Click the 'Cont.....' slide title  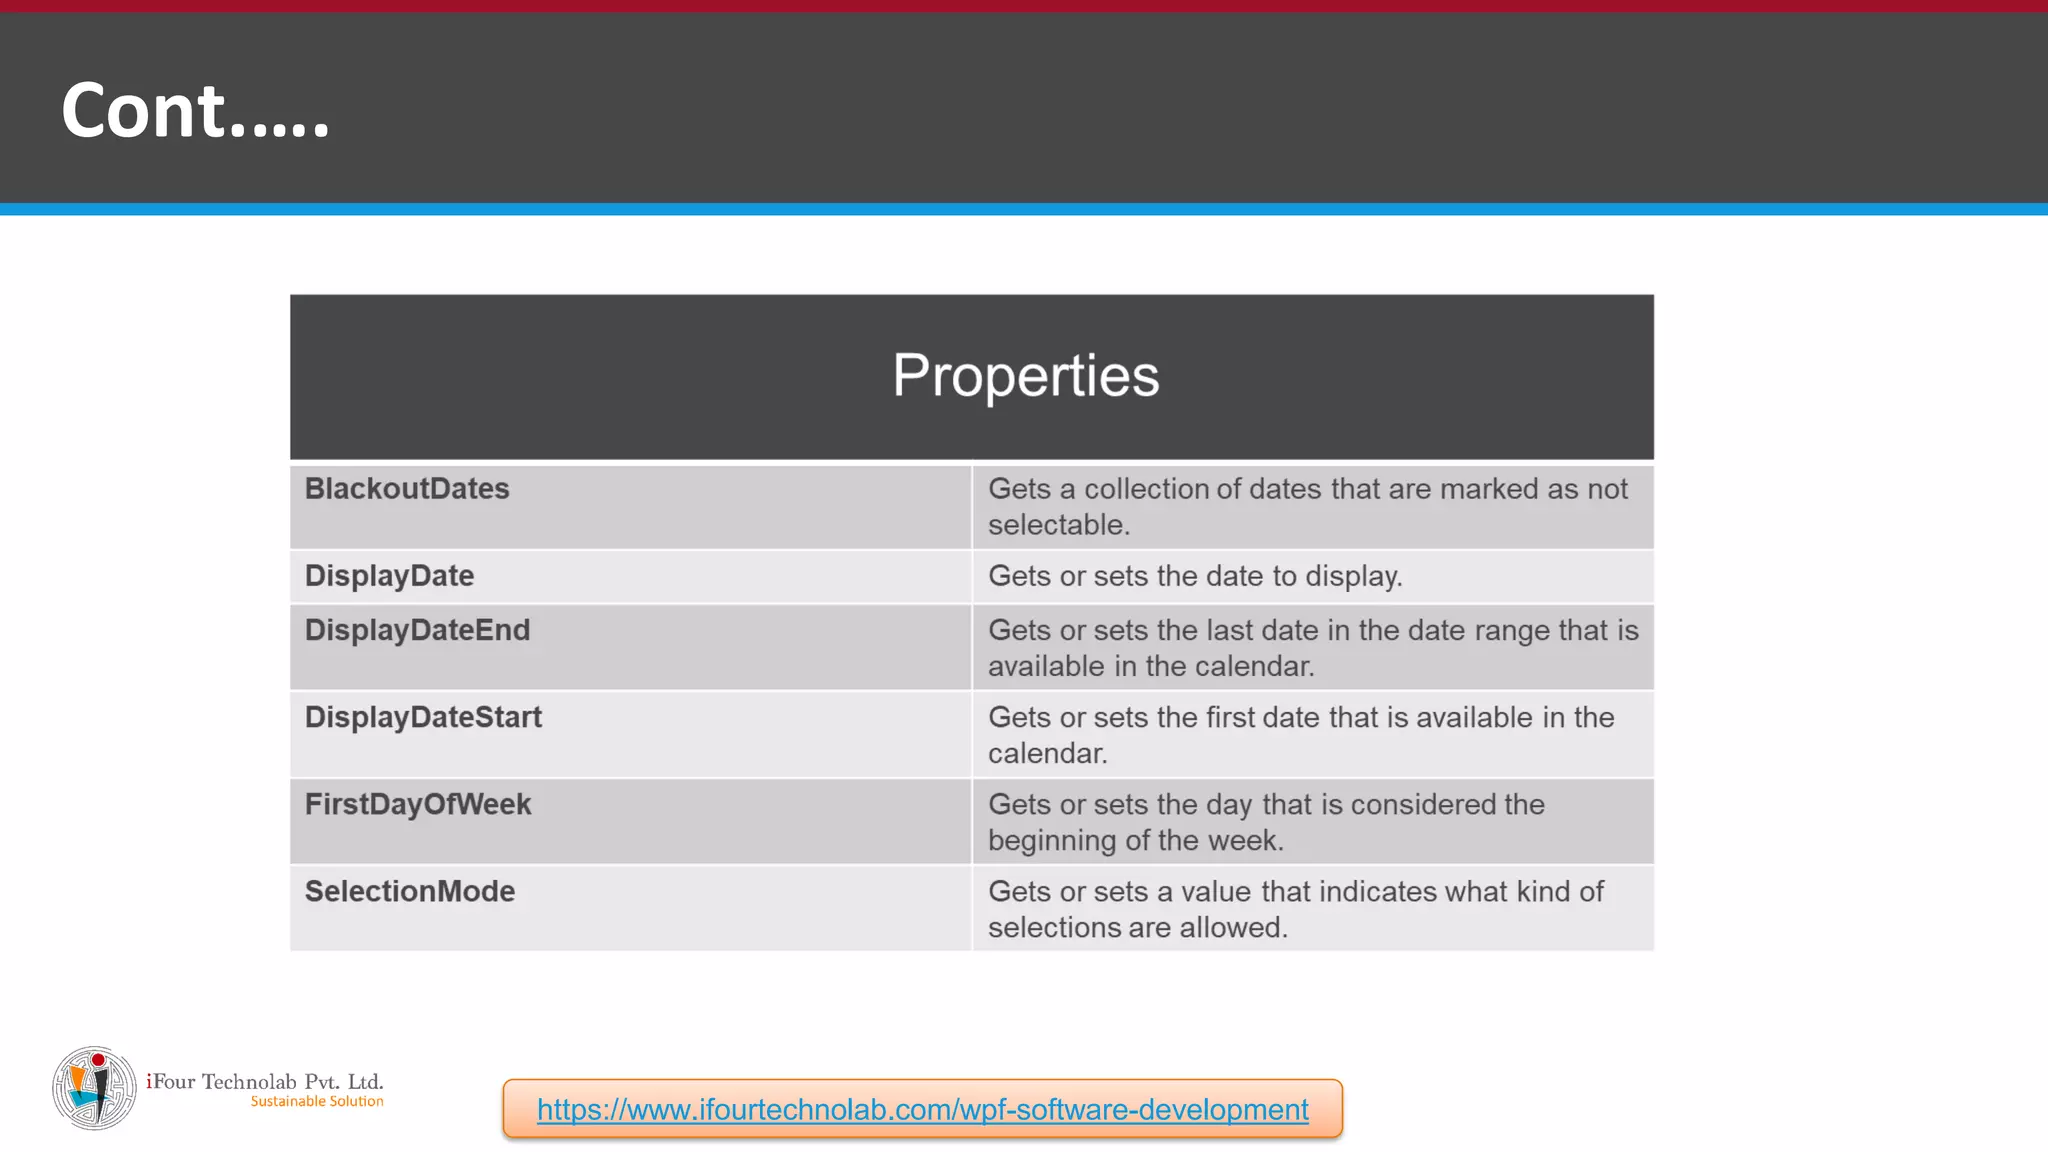pyautogui.click(x=195, y=110)
